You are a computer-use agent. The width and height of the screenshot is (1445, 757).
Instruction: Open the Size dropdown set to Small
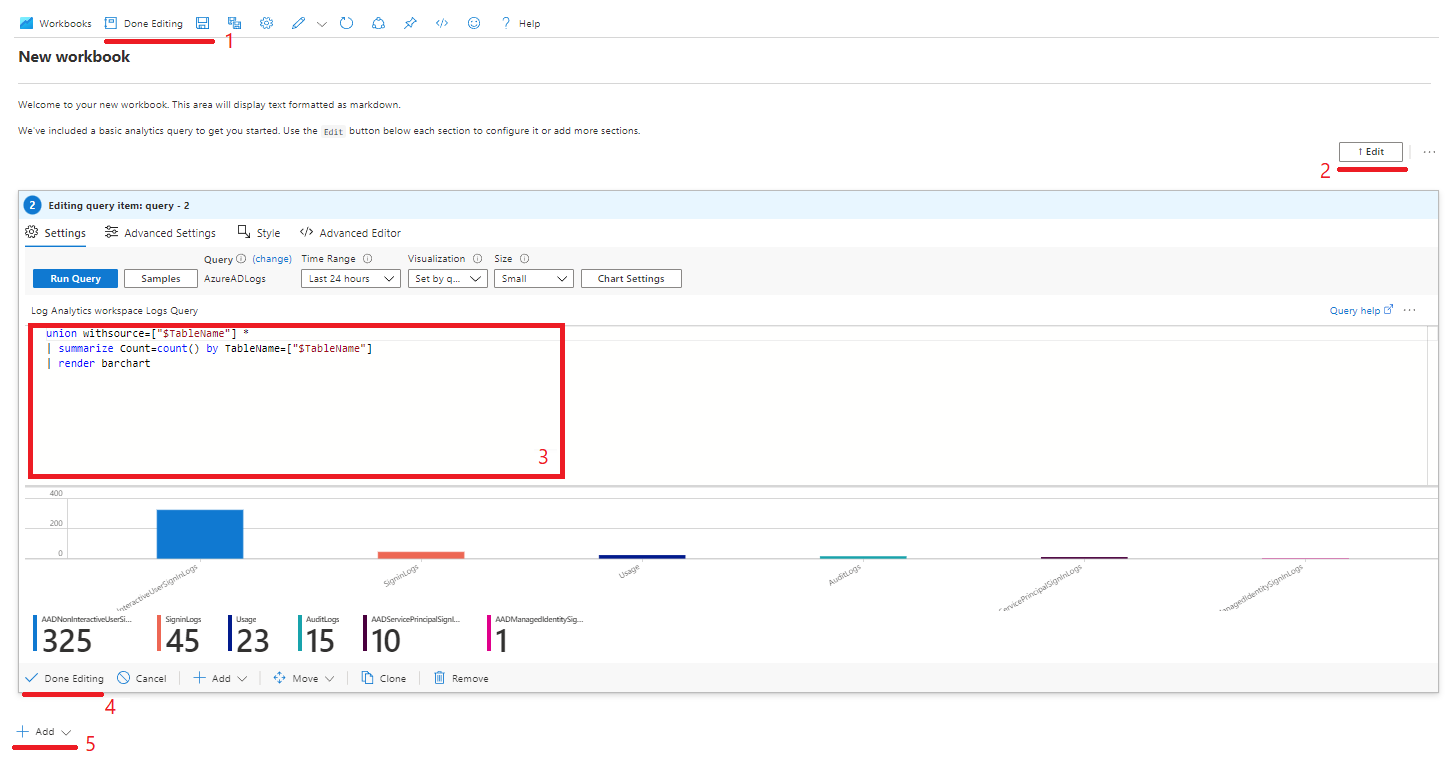[x=533, y=279]
